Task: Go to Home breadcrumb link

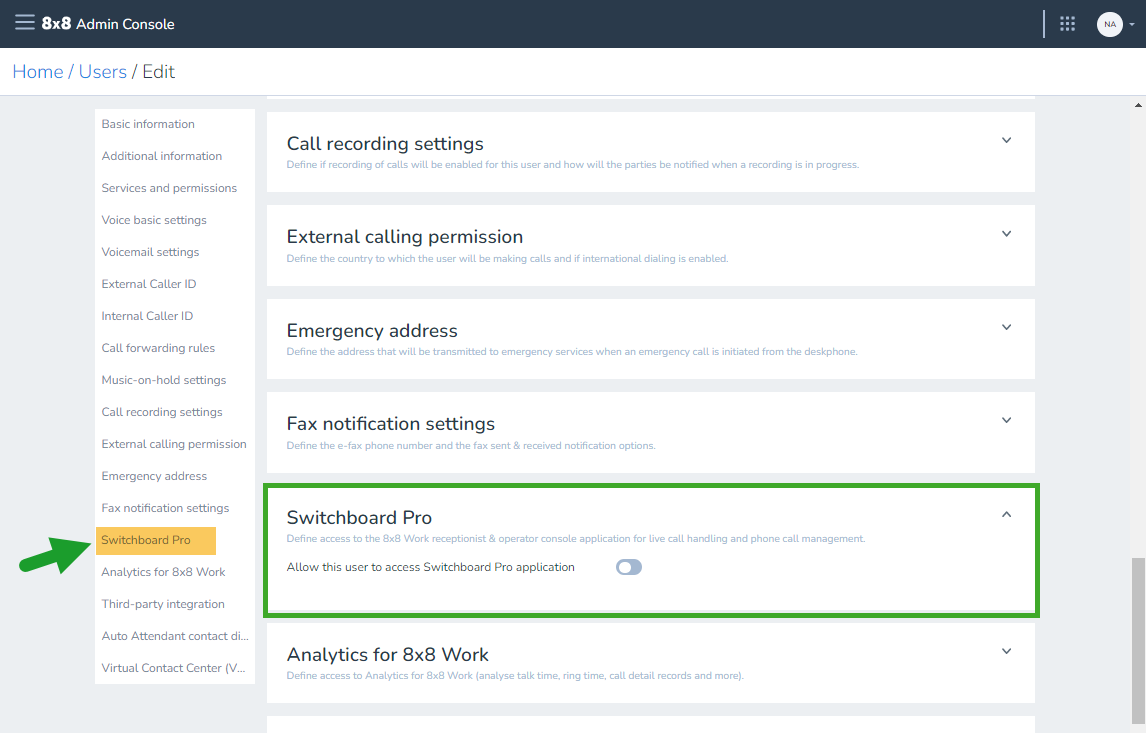Action: coord(38,72)
